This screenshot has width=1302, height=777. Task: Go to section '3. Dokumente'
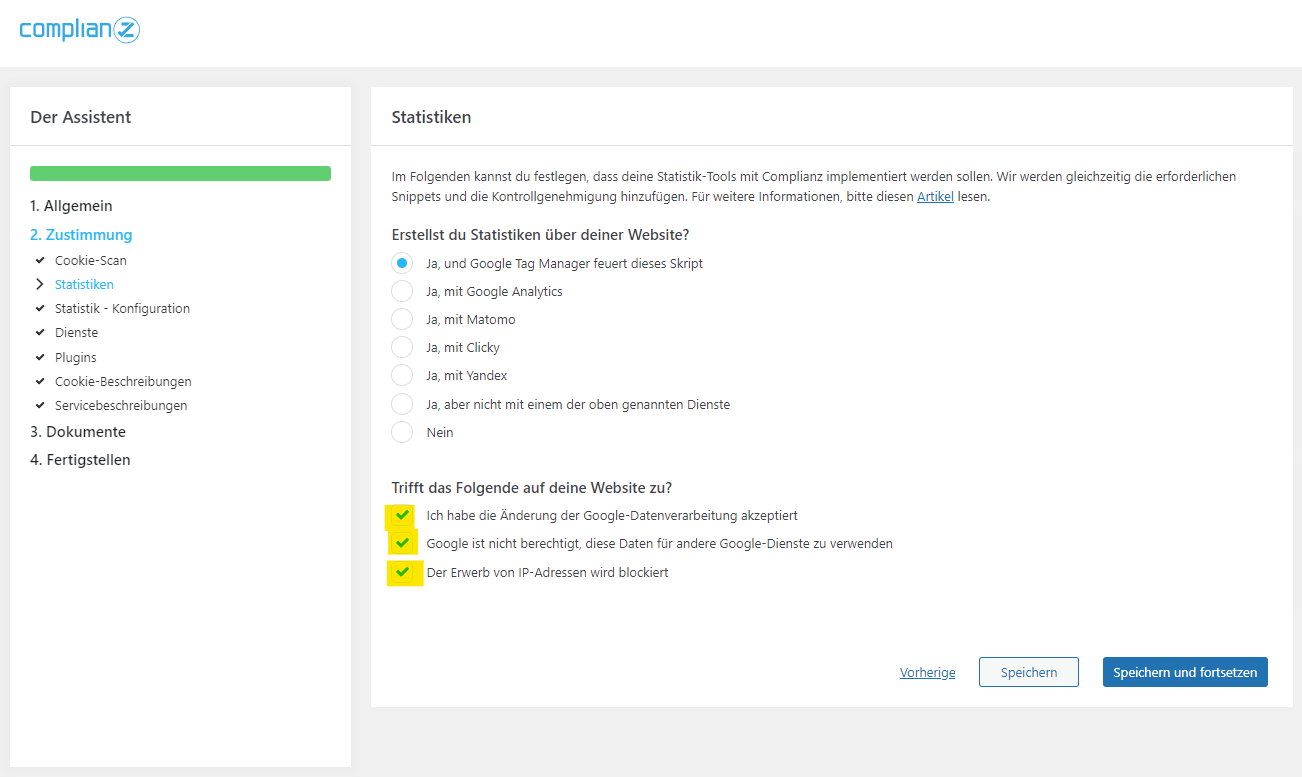click(78, 432)
